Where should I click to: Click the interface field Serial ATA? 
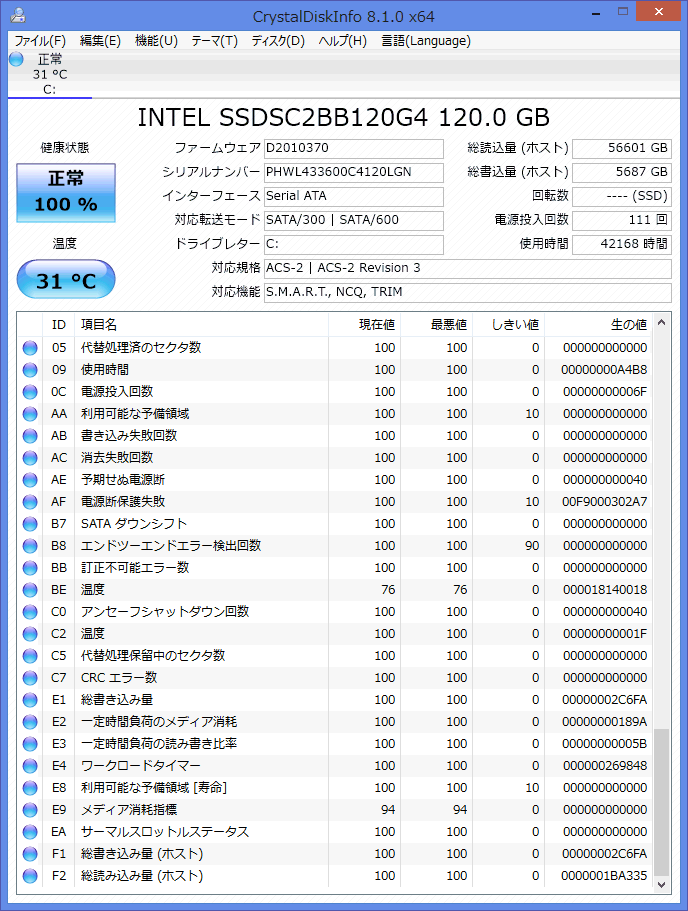click(353, 196)
